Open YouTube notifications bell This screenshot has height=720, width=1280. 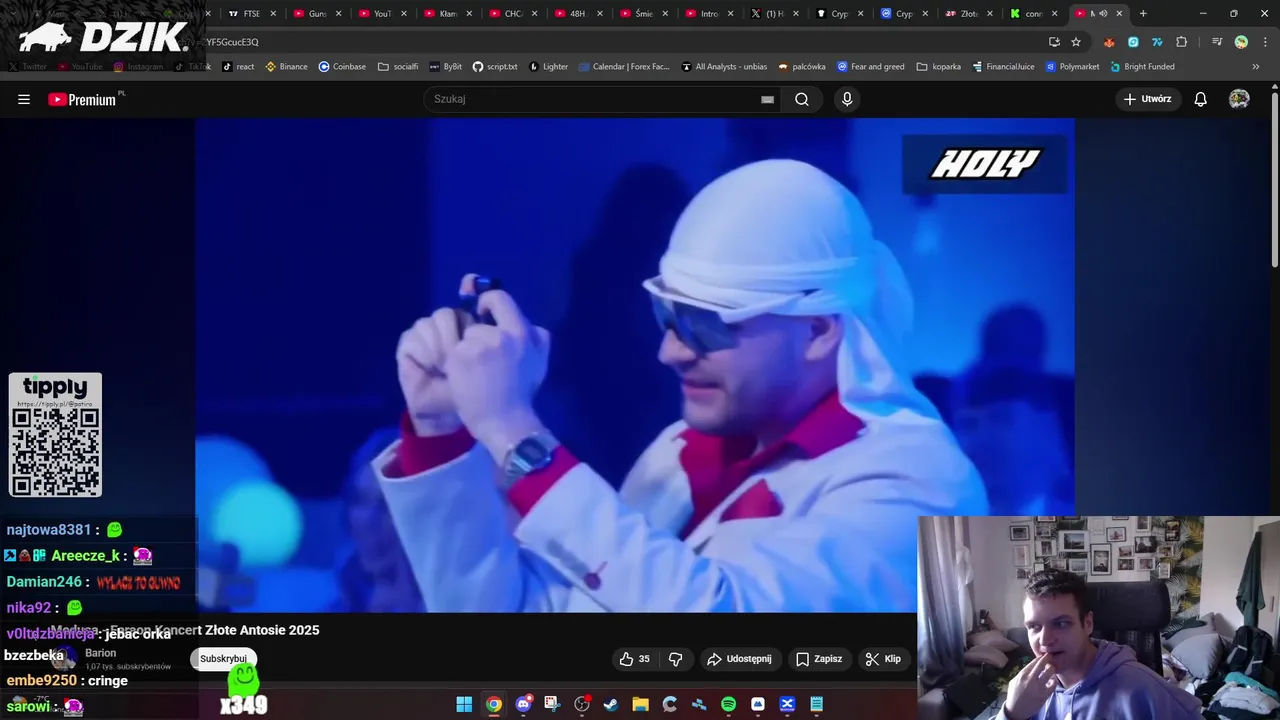point(1201,99)
